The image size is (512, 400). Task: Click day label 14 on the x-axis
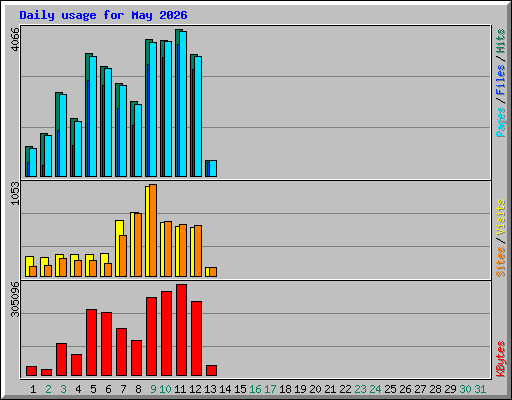(225, 389)
